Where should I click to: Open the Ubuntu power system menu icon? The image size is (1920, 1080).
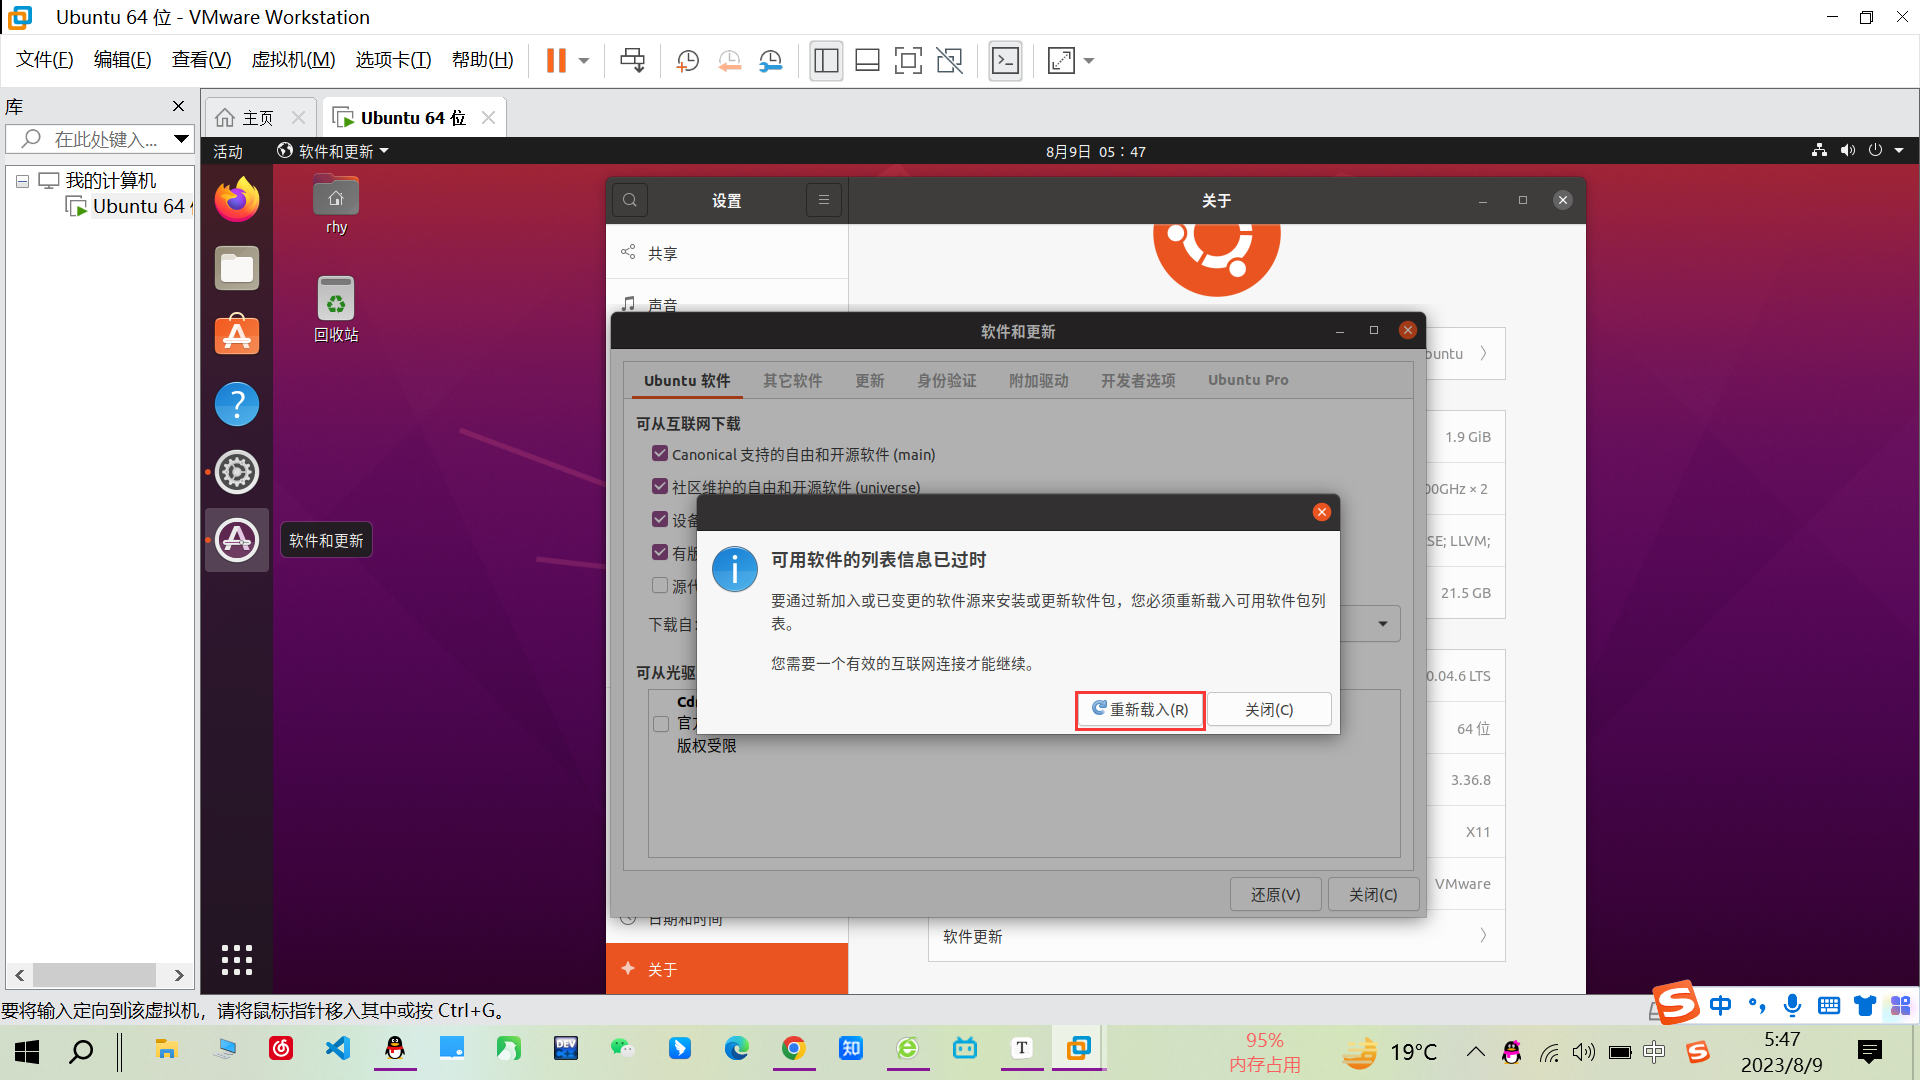1875,150
